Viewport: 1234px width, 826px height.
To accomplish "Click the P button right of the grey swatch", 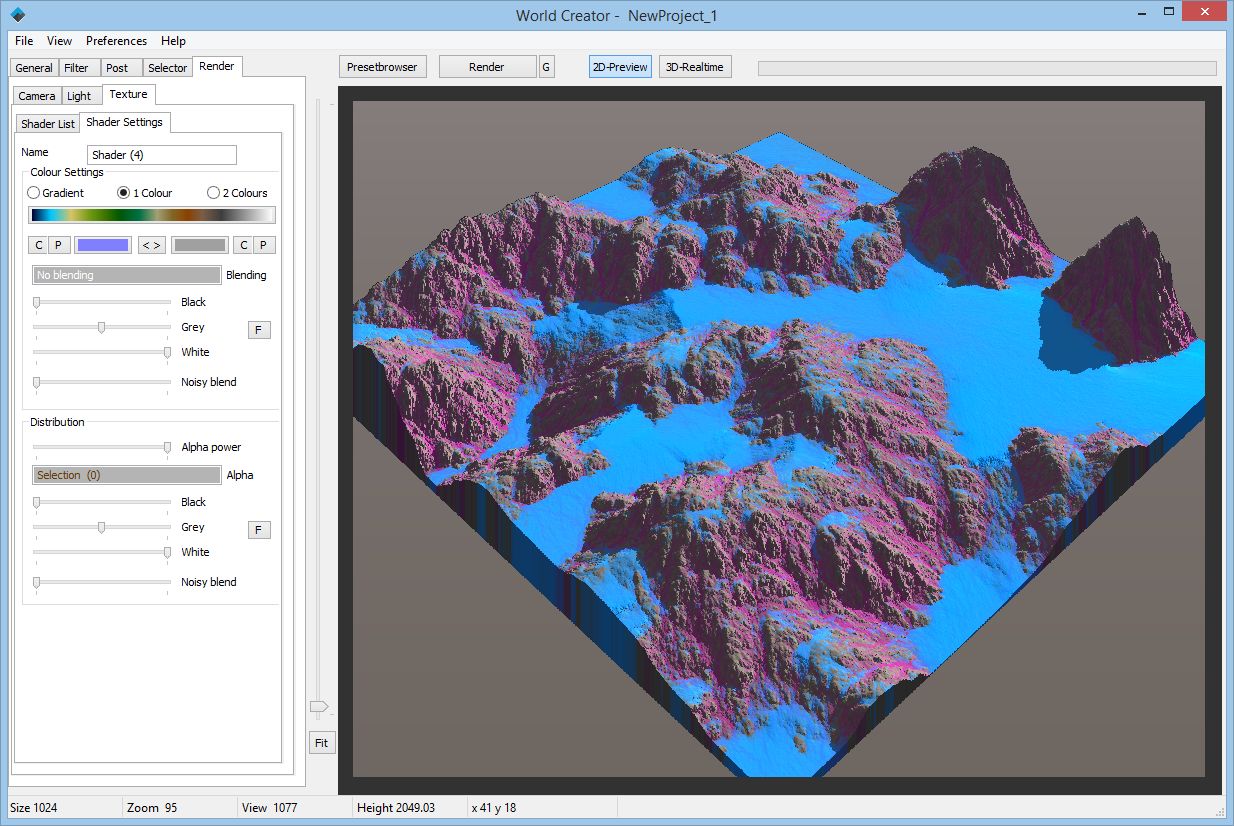I will point(263,244).
